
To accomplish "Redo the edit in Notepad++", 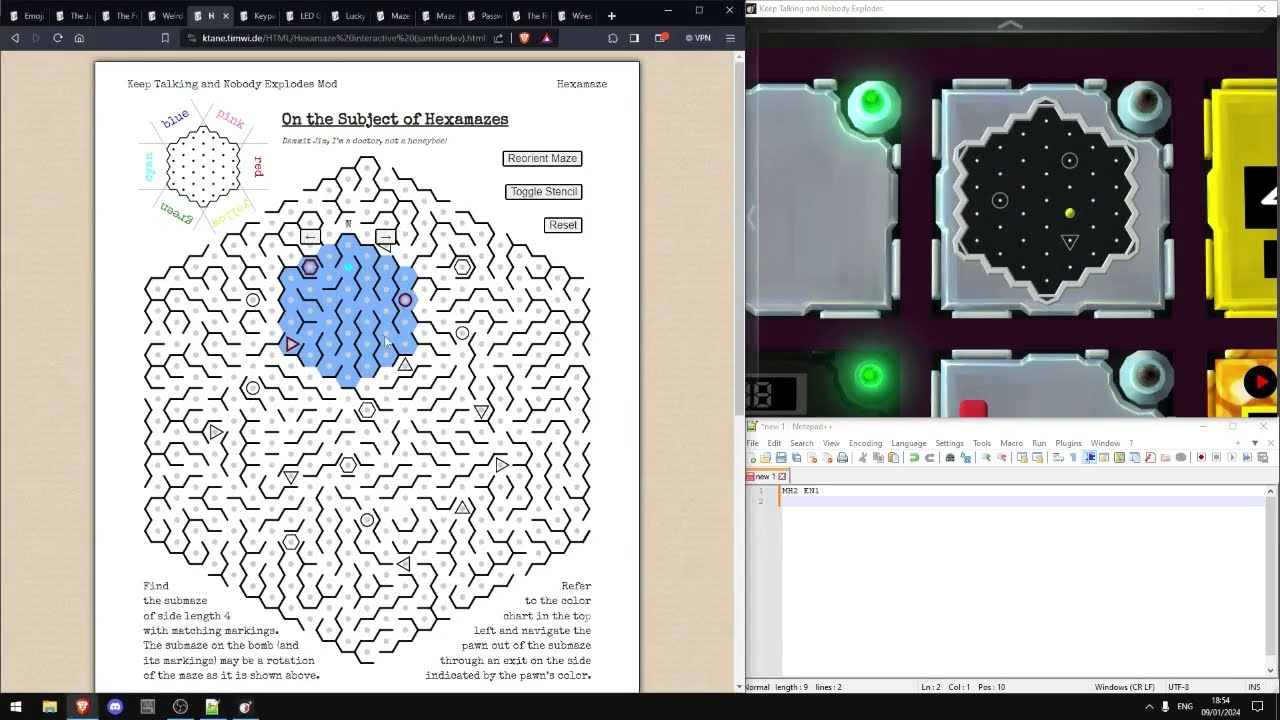I will pyautogui.click(x=929, y=458).
